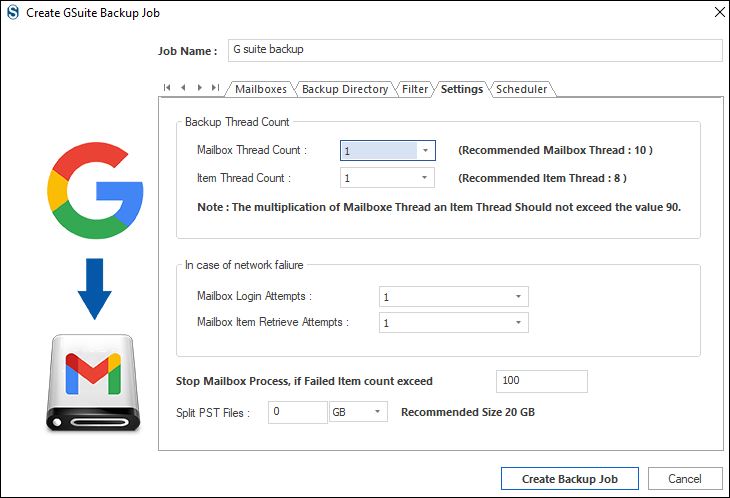Click the previous-tab navigation arrow
The width and height of the screenshot is (730, 498).
point(183,87)
